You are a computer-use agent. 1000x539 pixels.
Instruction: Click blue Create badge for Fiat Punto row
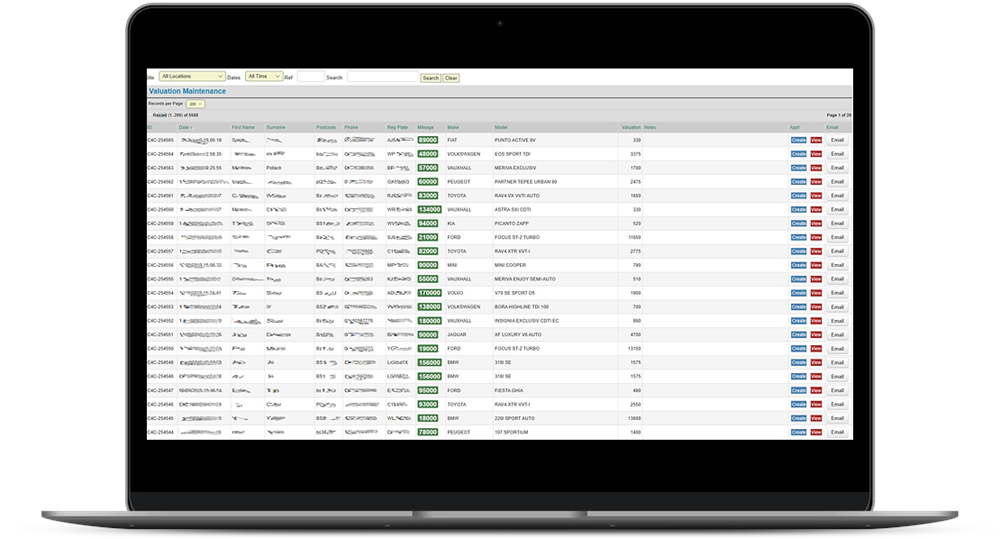798,140
